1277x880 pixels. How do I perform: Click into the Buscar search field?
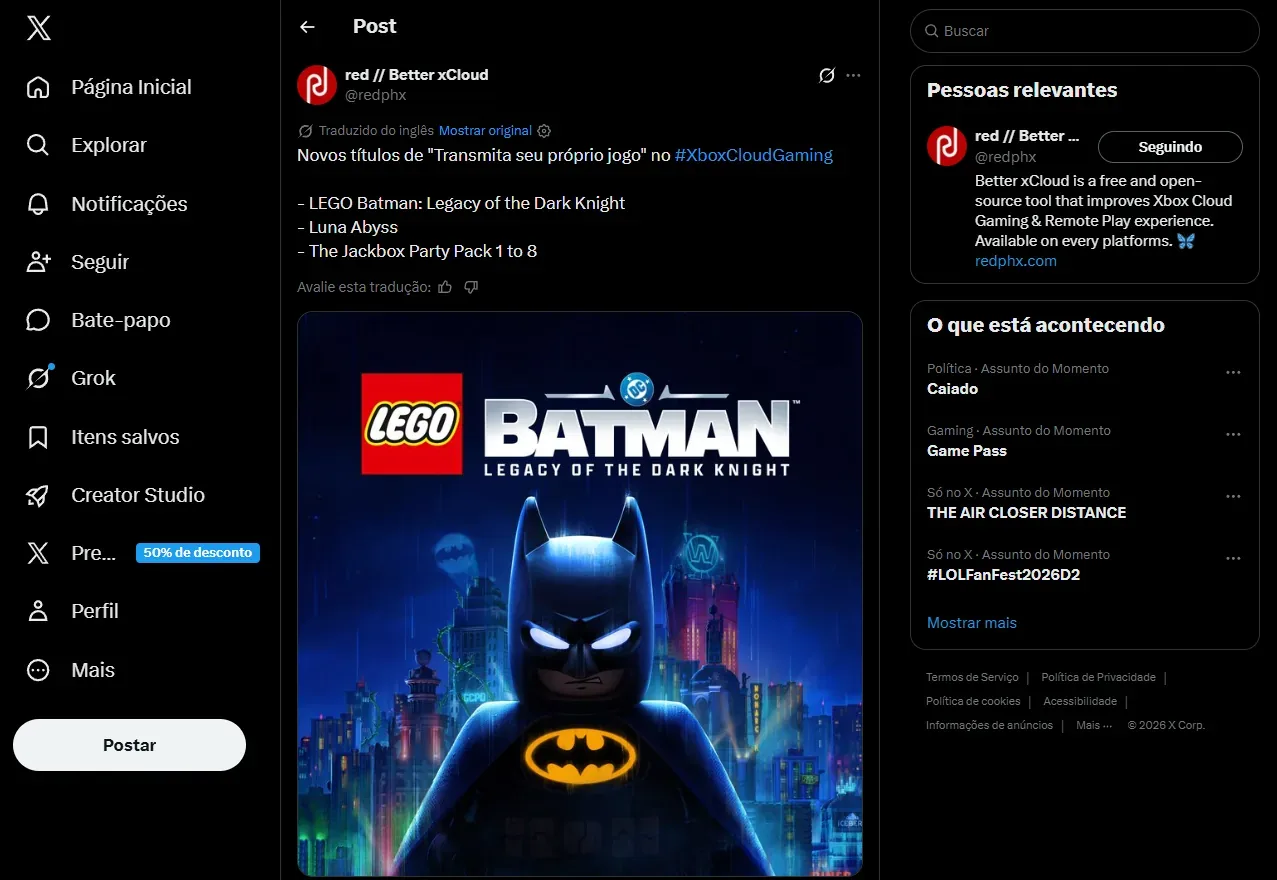pyautogui.click(x=1084, y=31)
